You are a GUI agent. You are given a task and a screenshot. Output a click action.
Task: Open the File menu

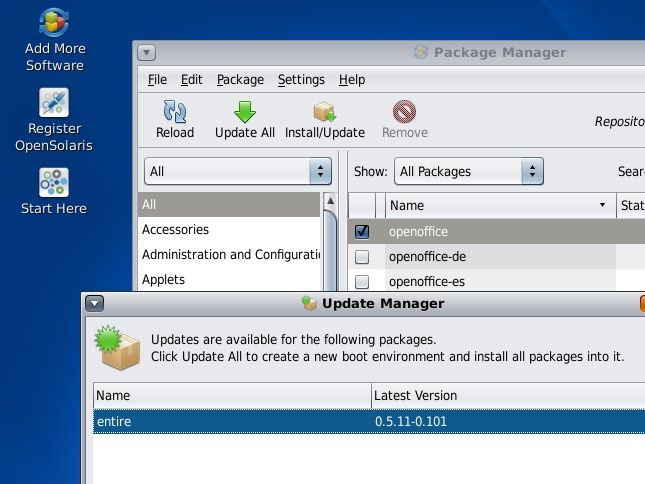point(157,80)
